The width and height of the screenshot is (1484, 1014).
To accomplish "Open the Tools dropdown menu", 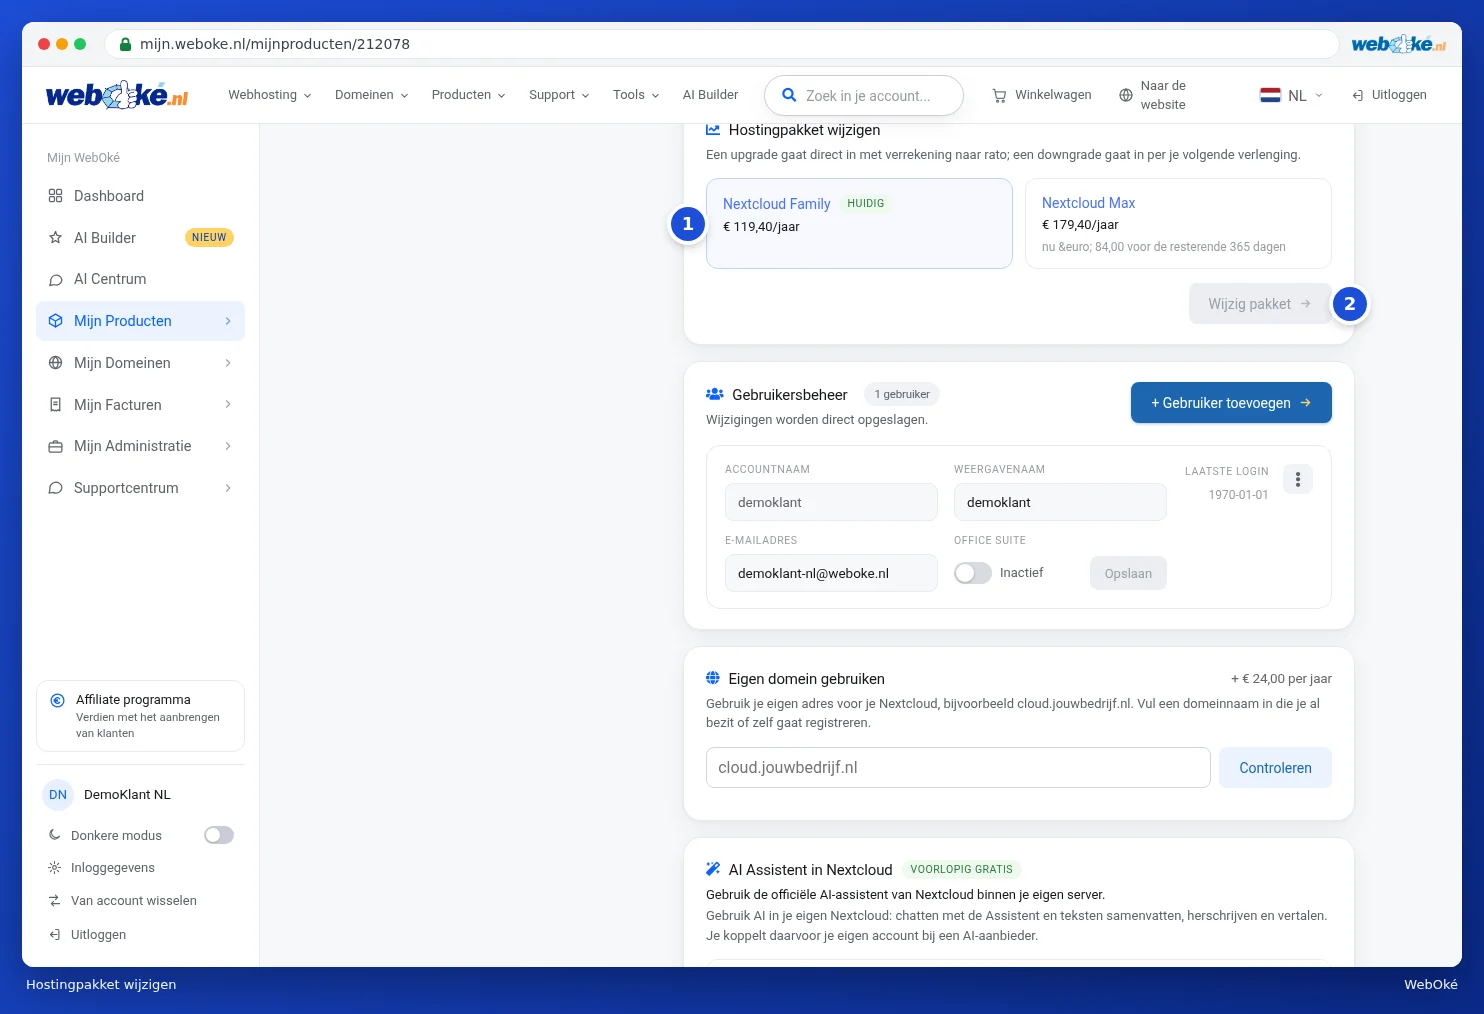I will click(637, 95).
